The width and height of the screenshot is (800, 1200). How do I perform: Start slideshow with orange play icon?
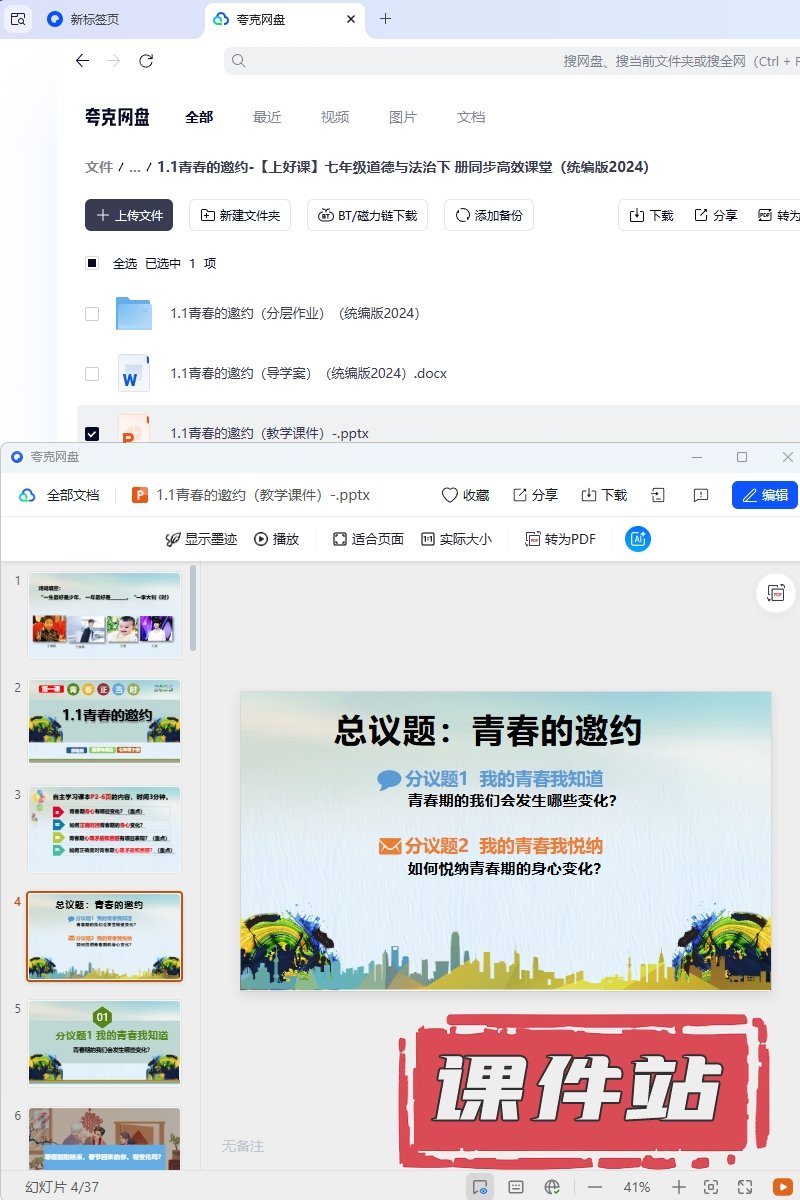coord(782,1186)
